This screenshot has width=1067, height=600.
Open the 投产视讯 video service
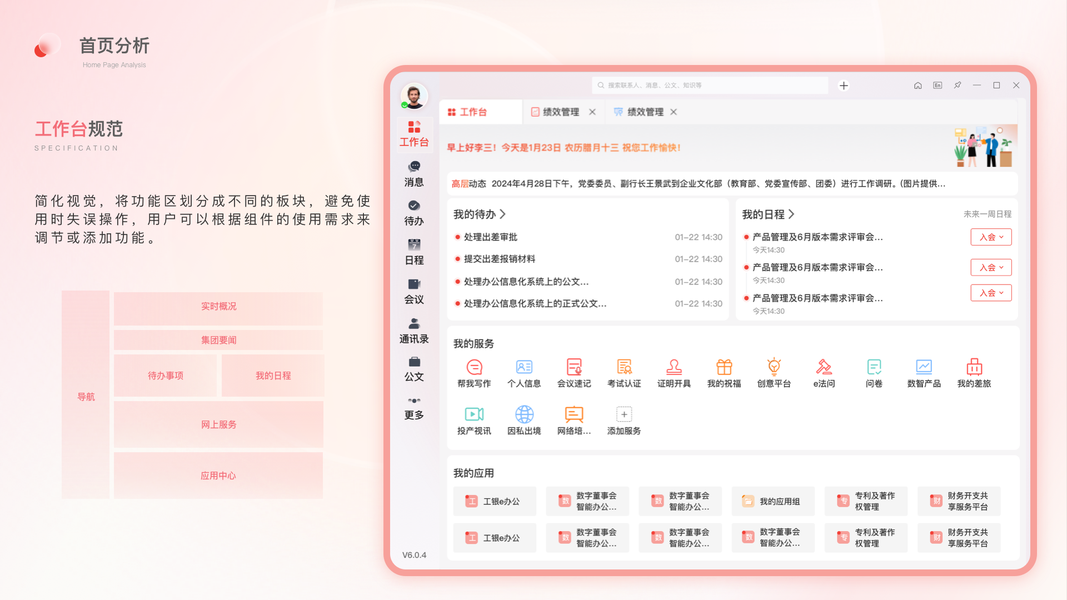(x=474, y=421)
